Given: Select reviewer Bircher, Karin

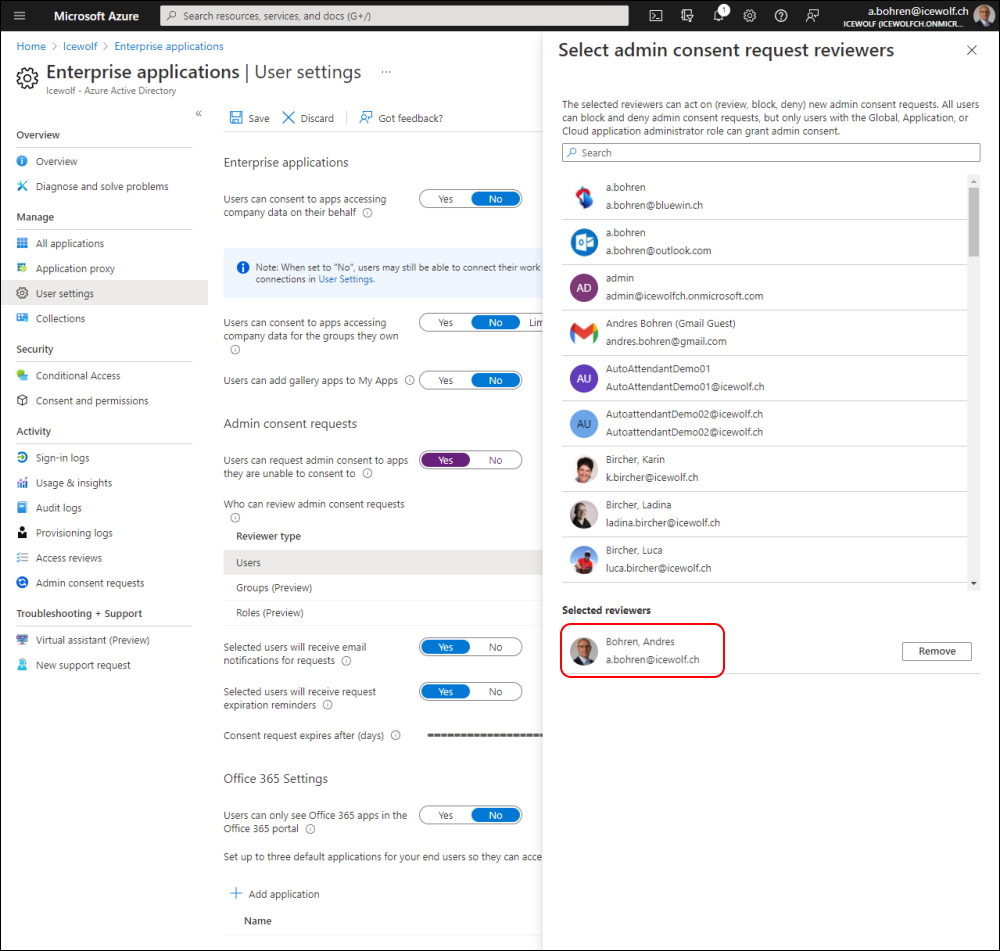Looking at the screenshot, I should point(764,468).
